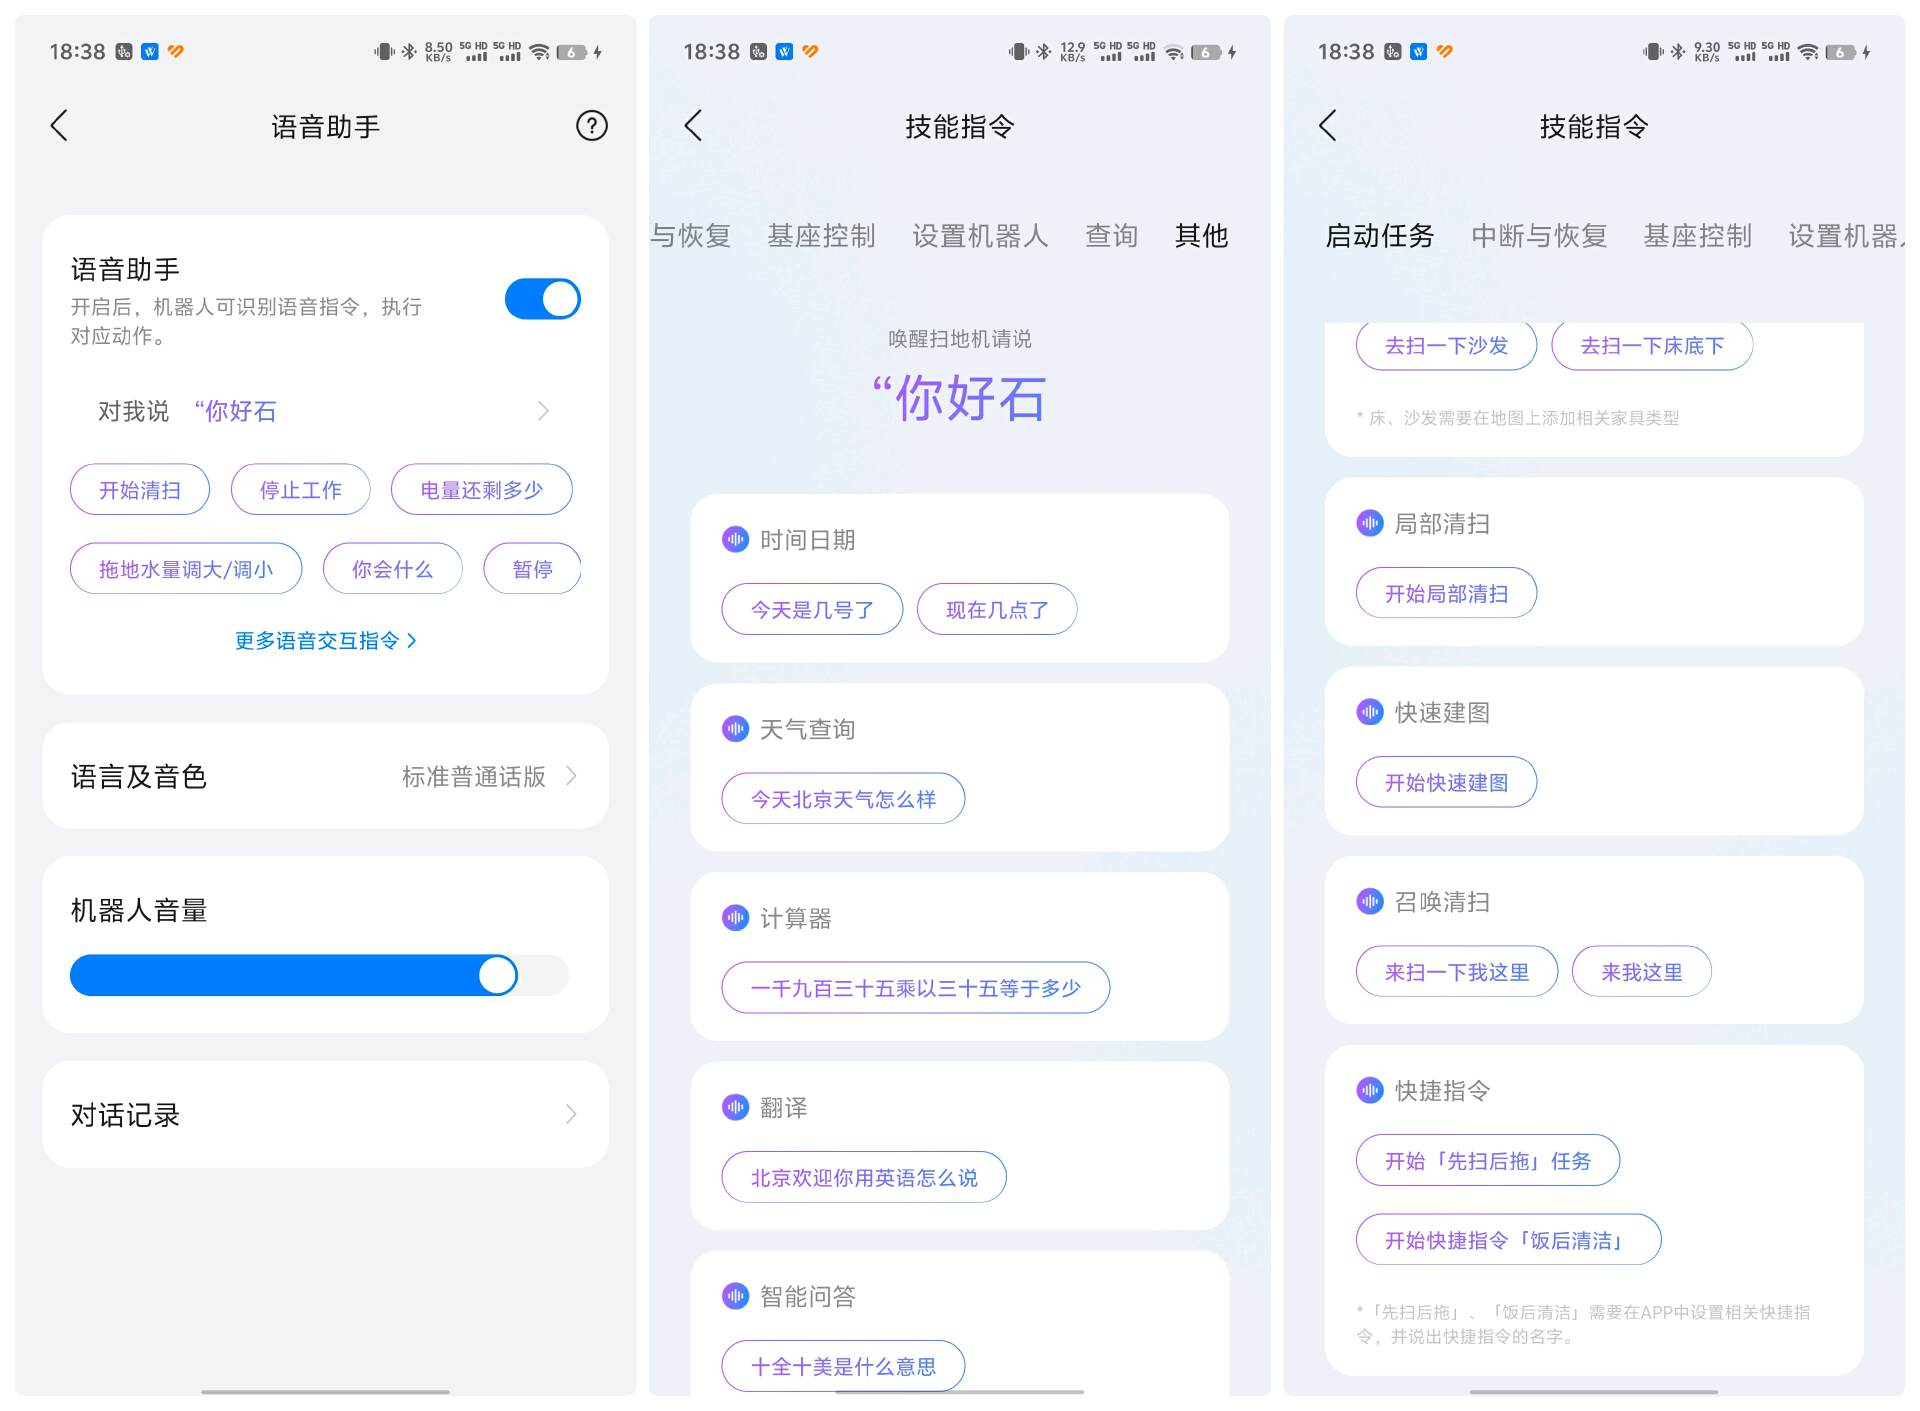Go back from 语音助手 settings screen
The height and width of the screenshot is (1411, 1920).
click(x=60, y=126)
